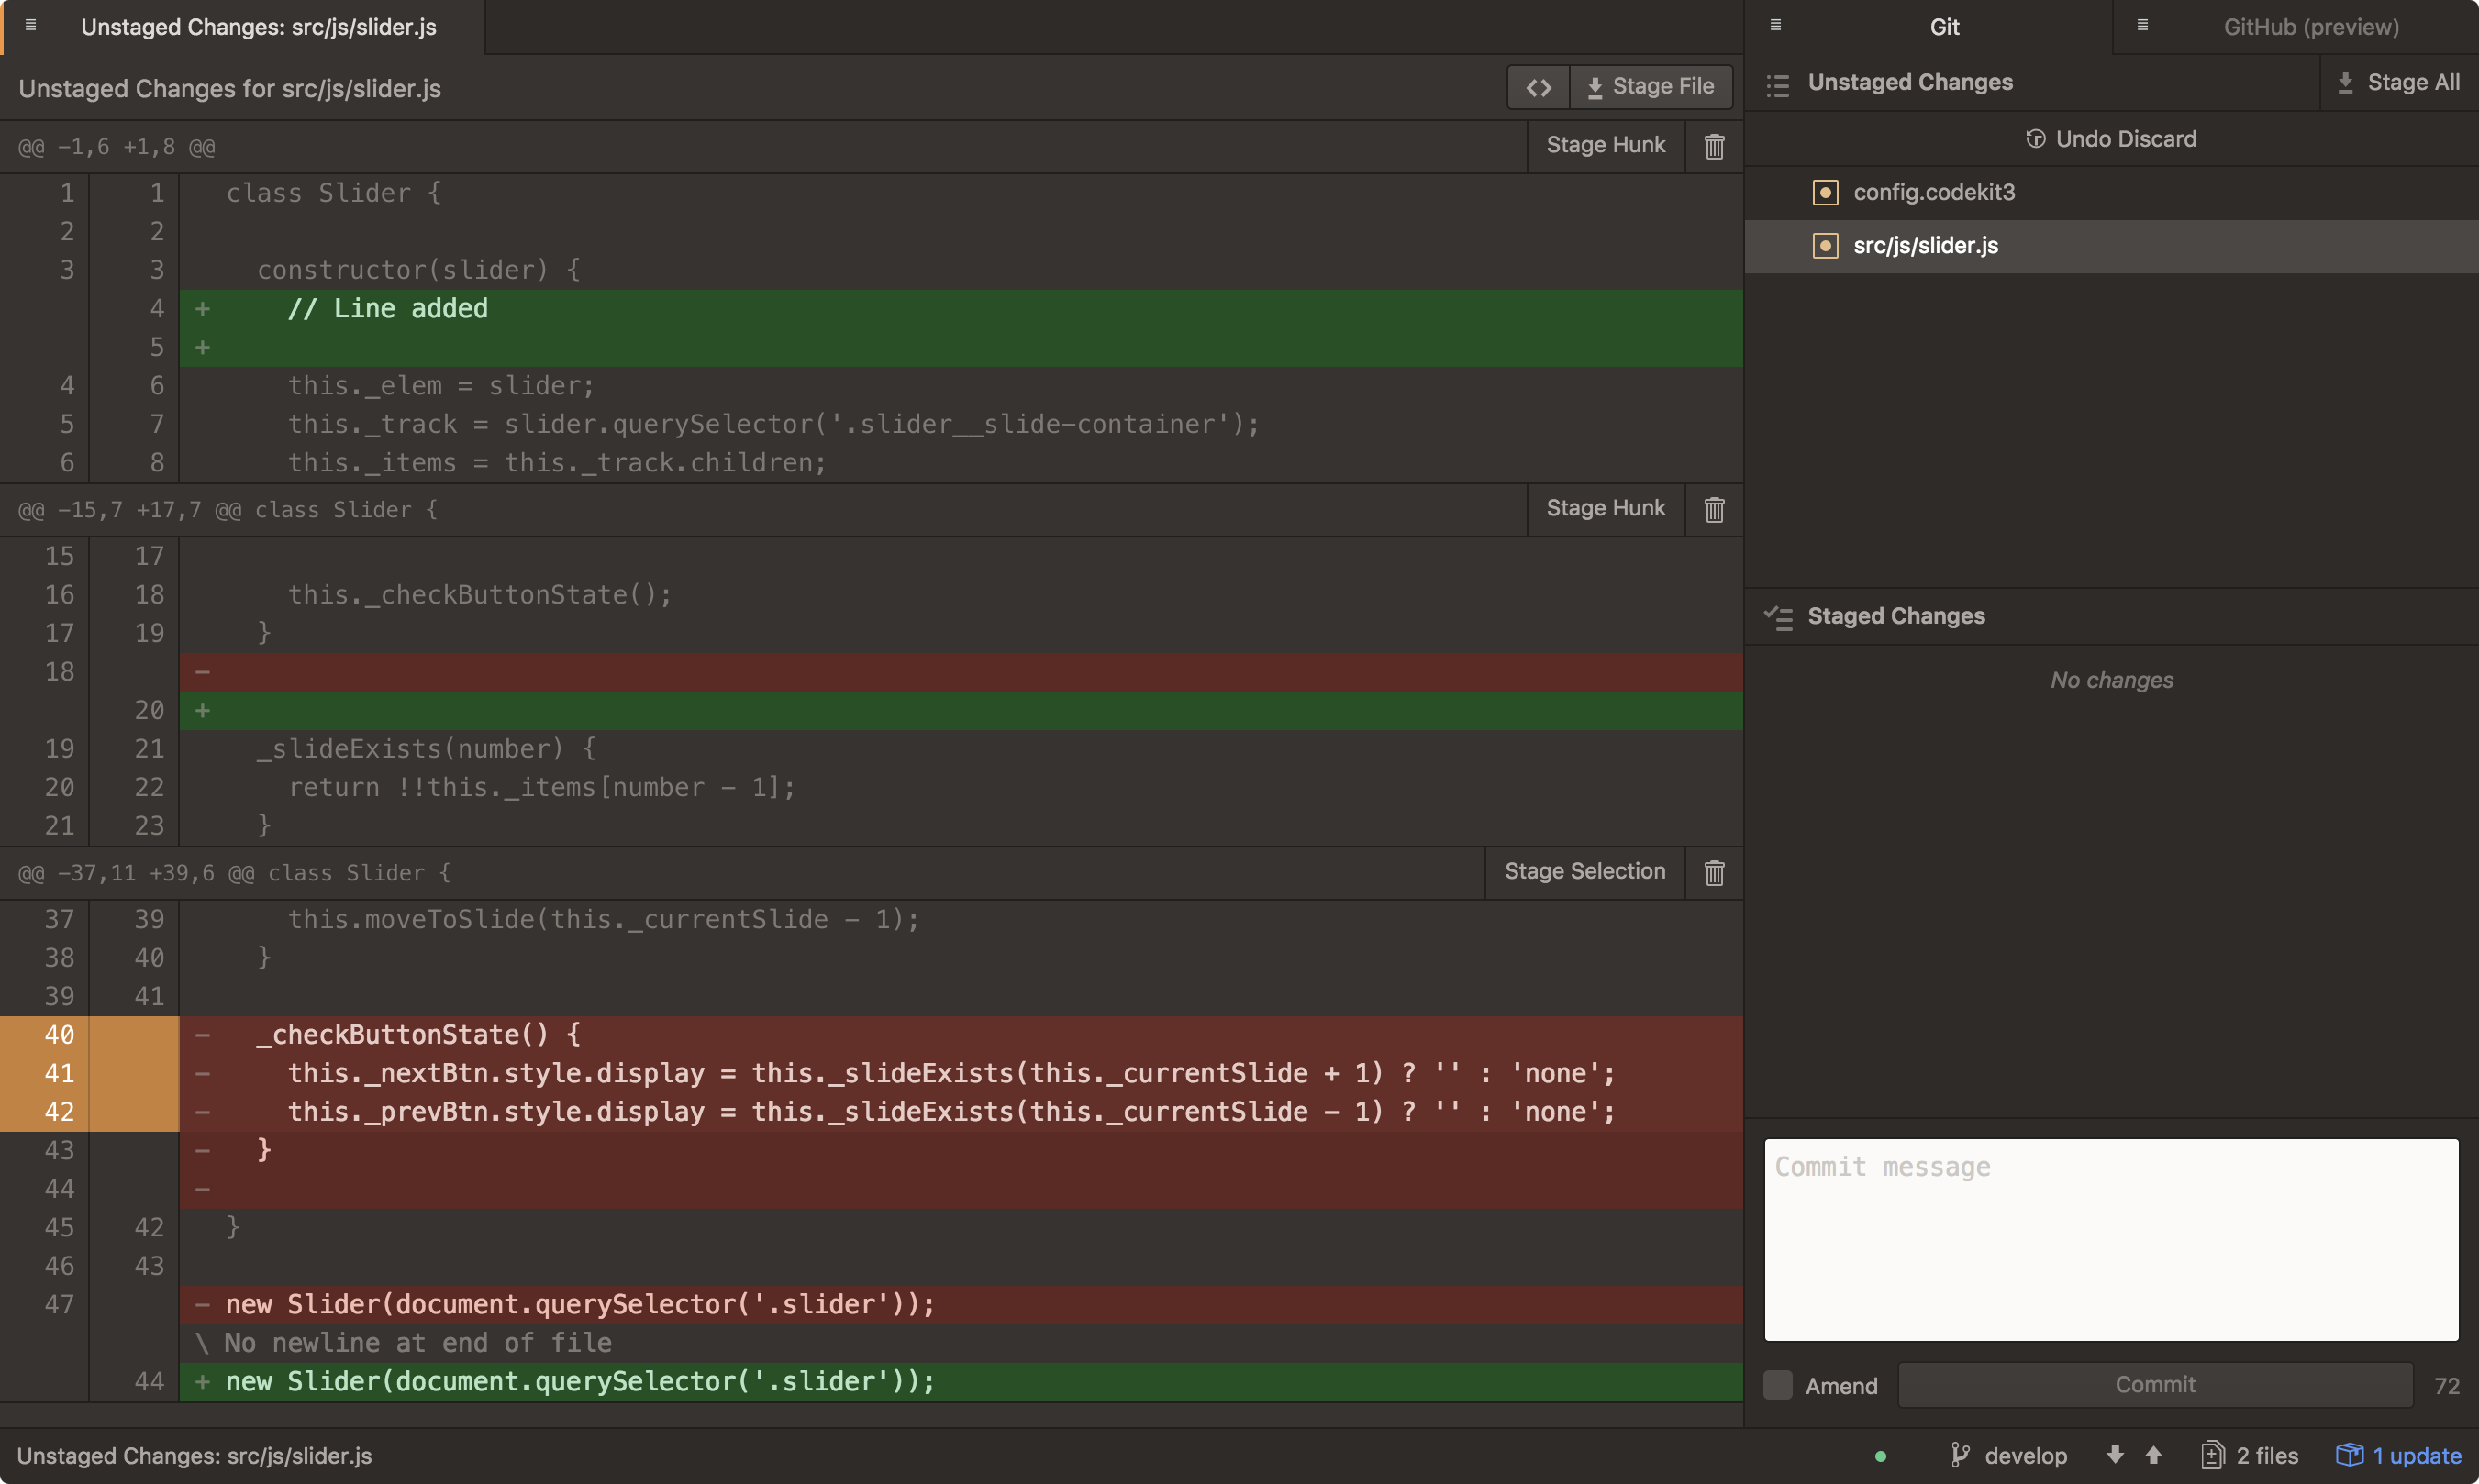Open the Git panel menu icon
Screen dimensions: 2479x1484
point(1777,25)
